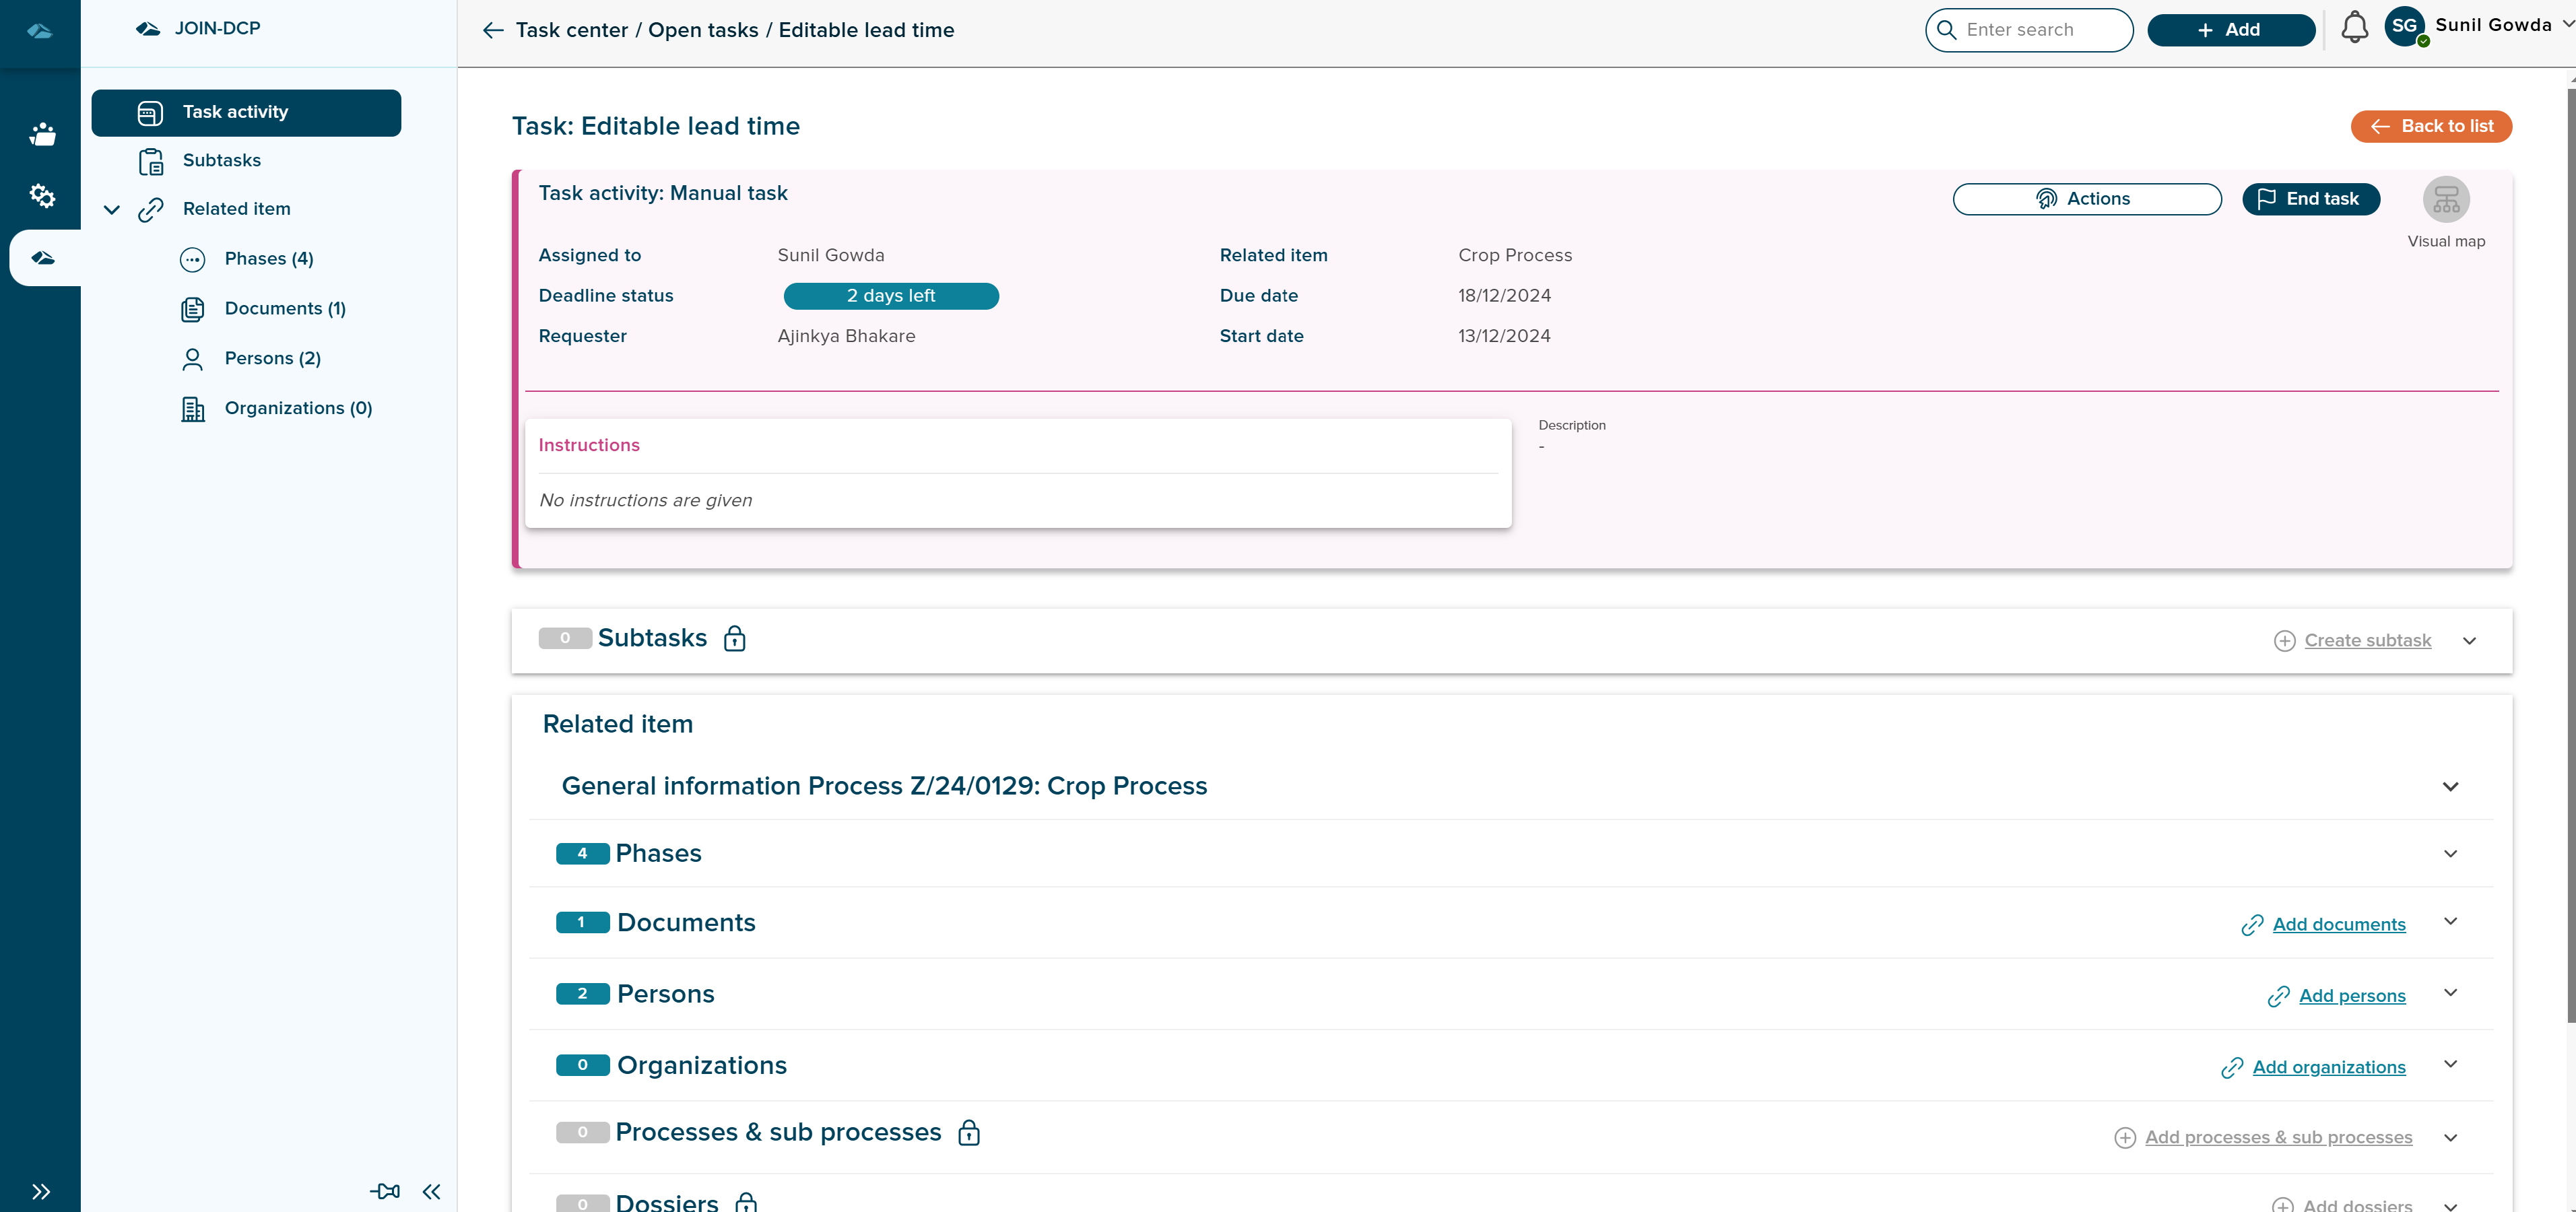This screenshot has width=2576, height=1212.
Task: Click the lock icon beside Subtasks heading
Action: (734, 638)
